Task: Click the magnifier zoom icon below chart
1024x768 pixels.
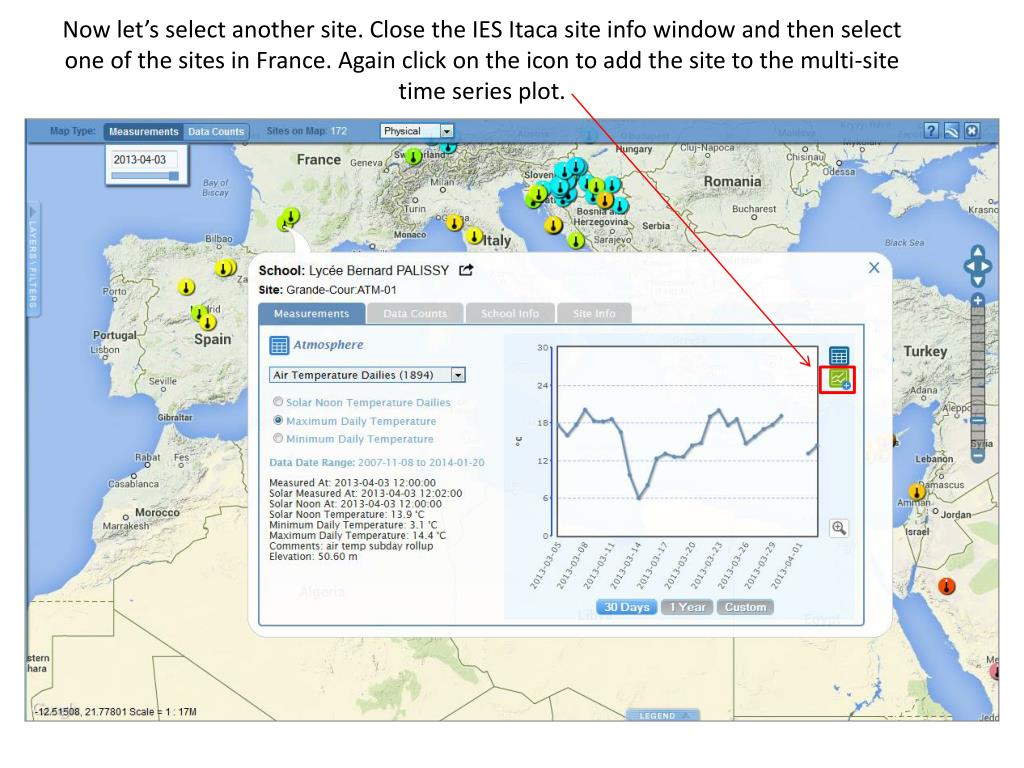Action: pyautogui.click(x=839, y=528)
